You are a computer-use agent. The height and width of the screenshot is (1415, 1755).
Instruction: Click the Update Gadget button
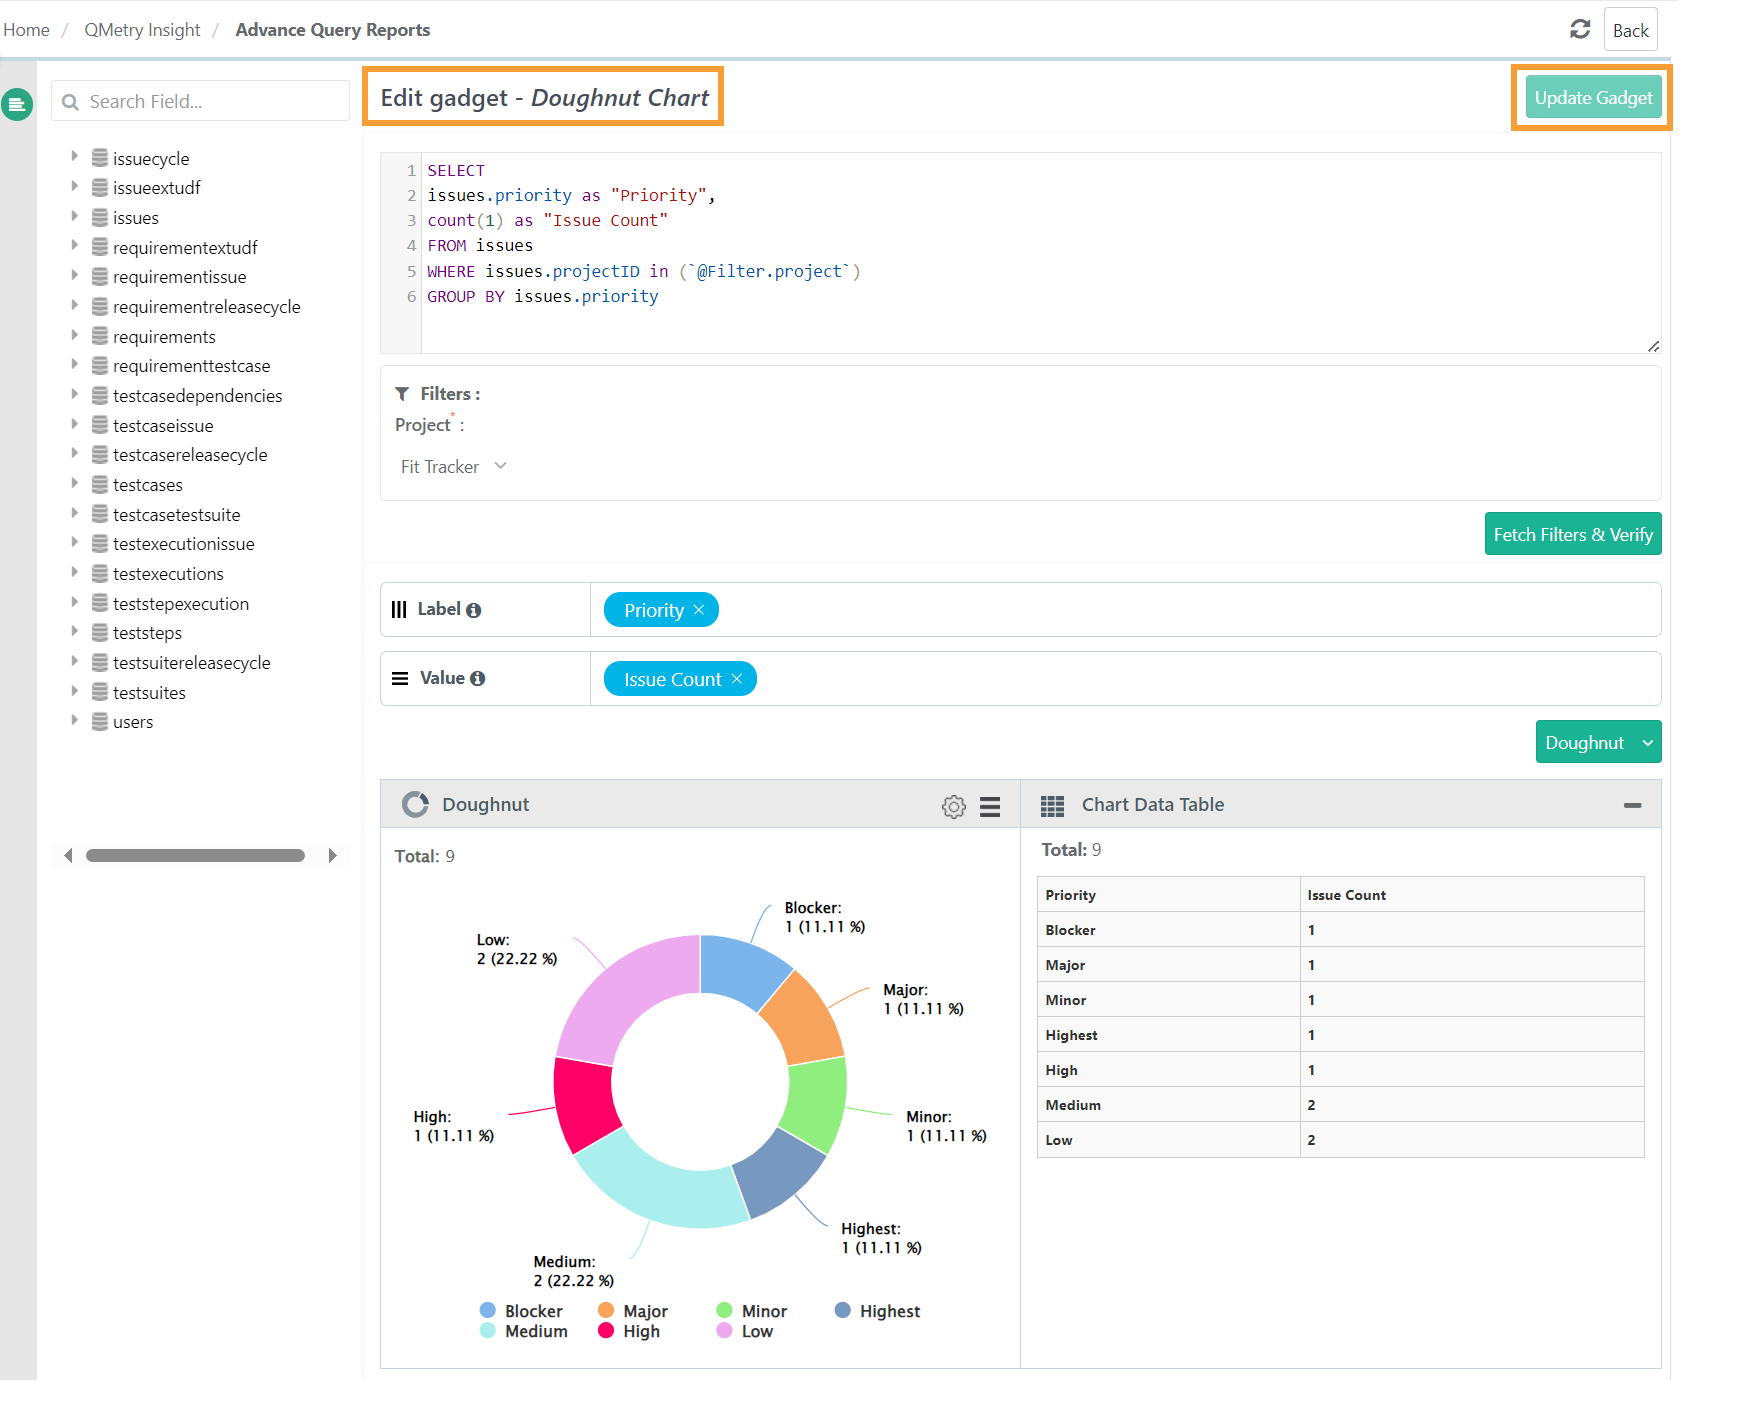pyautogui.click(x=1592, y=97)
